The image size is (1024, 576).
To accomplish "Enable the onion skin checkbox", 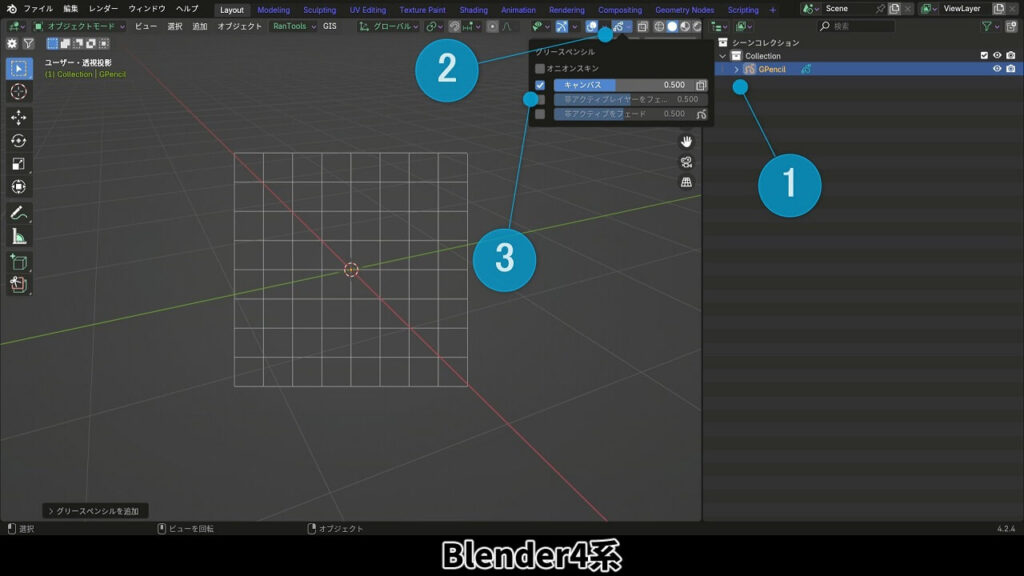I will 540,69.
